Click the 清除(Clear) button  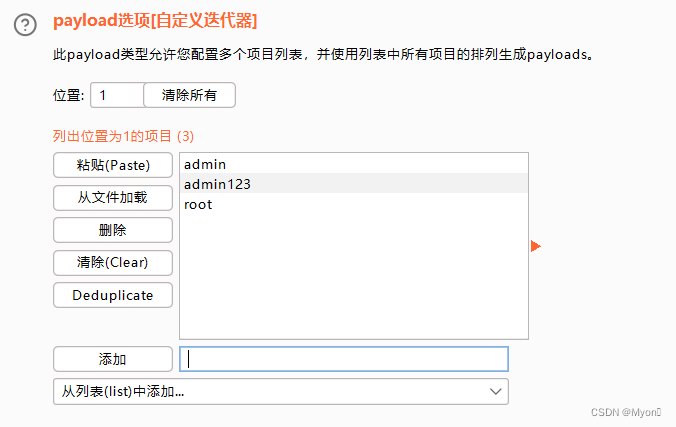(x=113, y=262)
